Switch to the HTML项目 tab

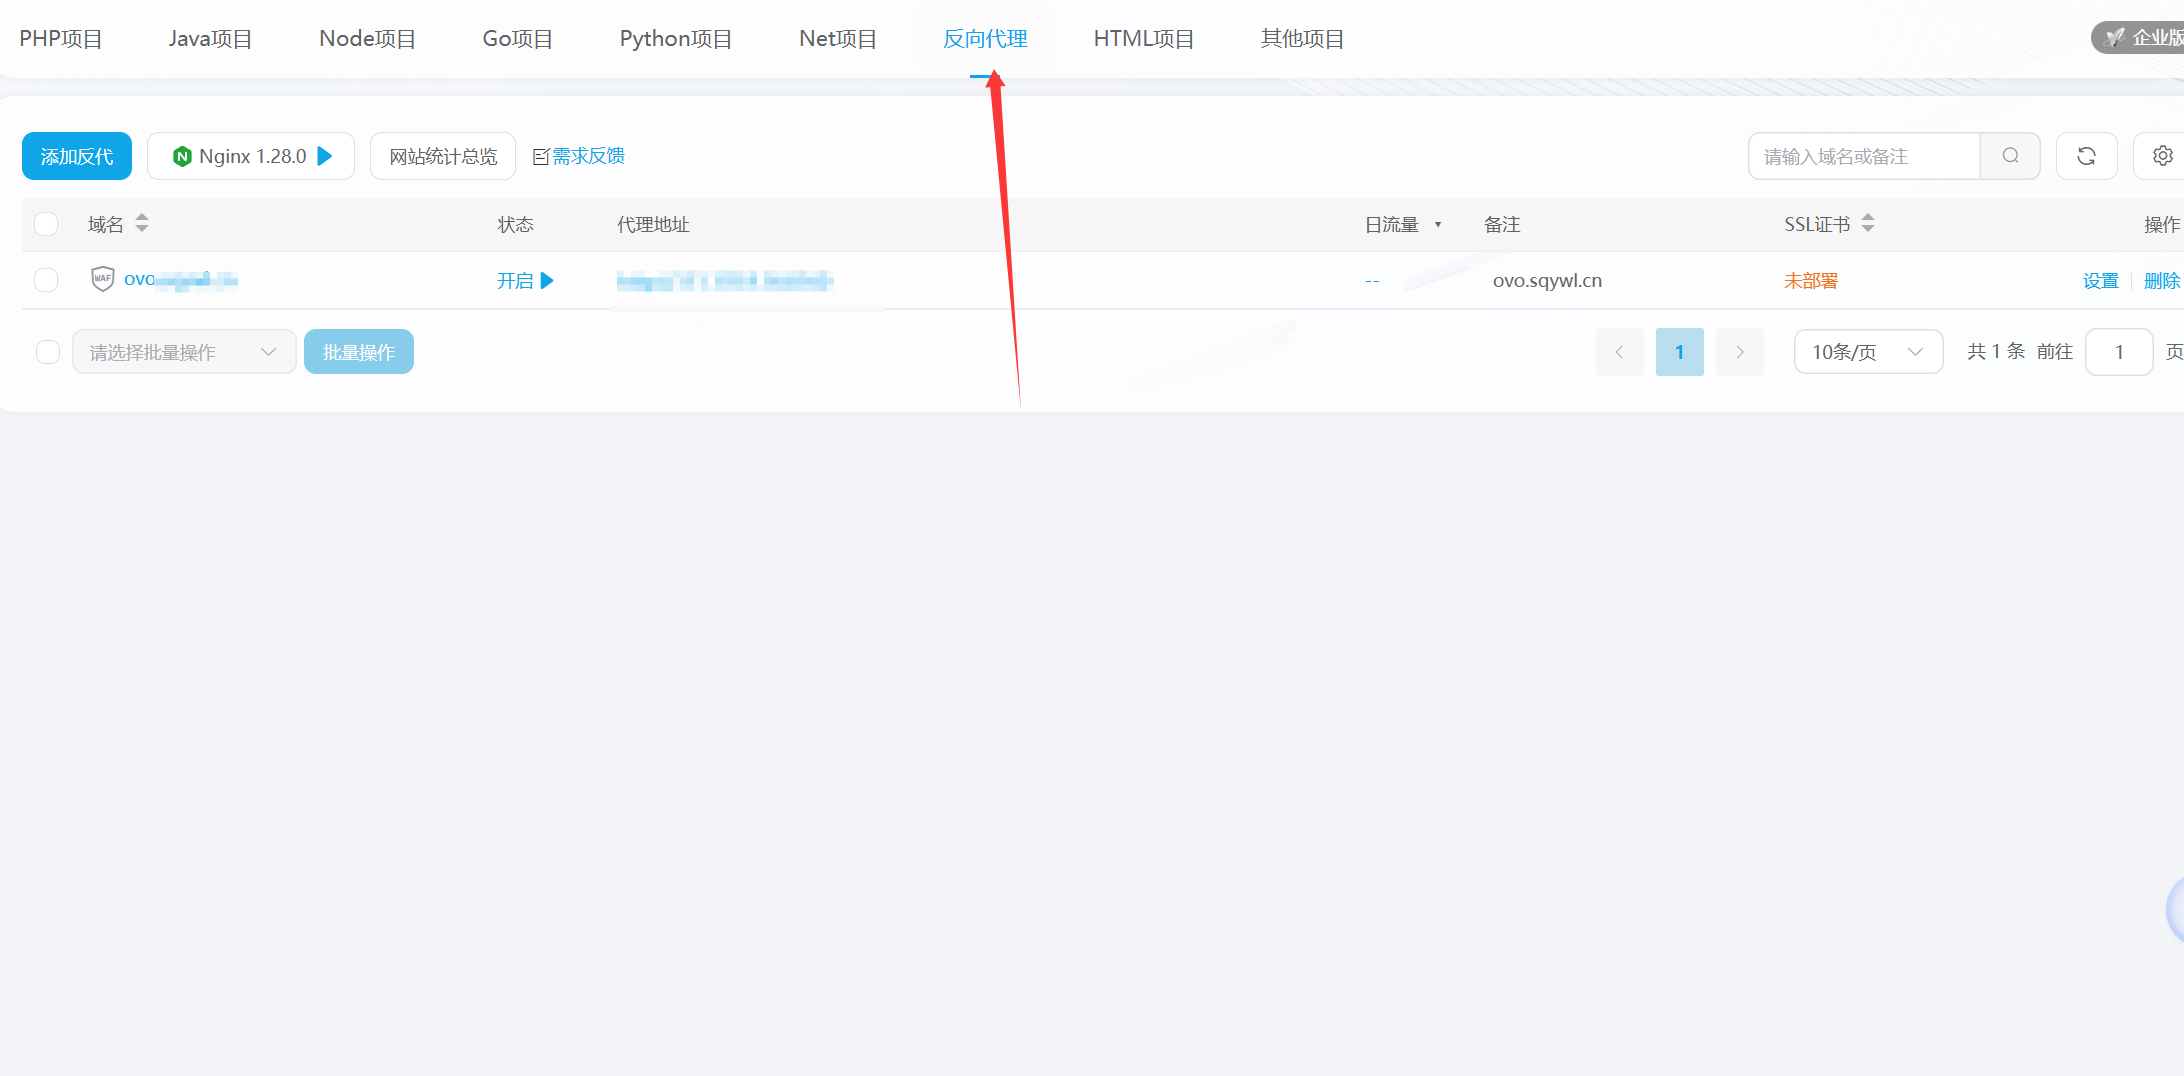point(1144,39)
